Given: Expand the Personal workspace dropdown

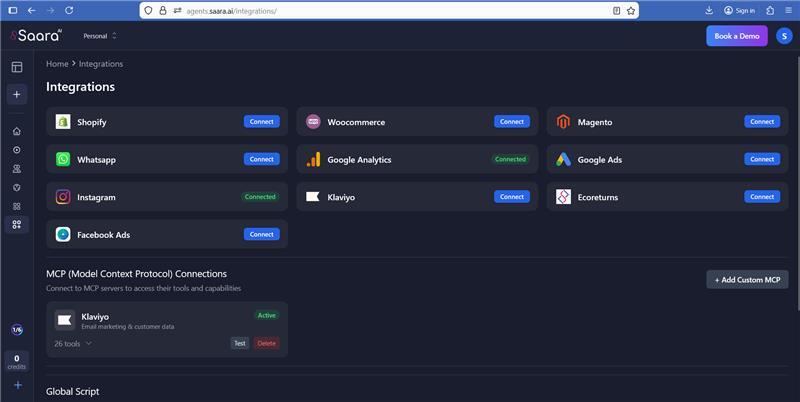Looking at the screenshot, I should click(x=100, y=36).
